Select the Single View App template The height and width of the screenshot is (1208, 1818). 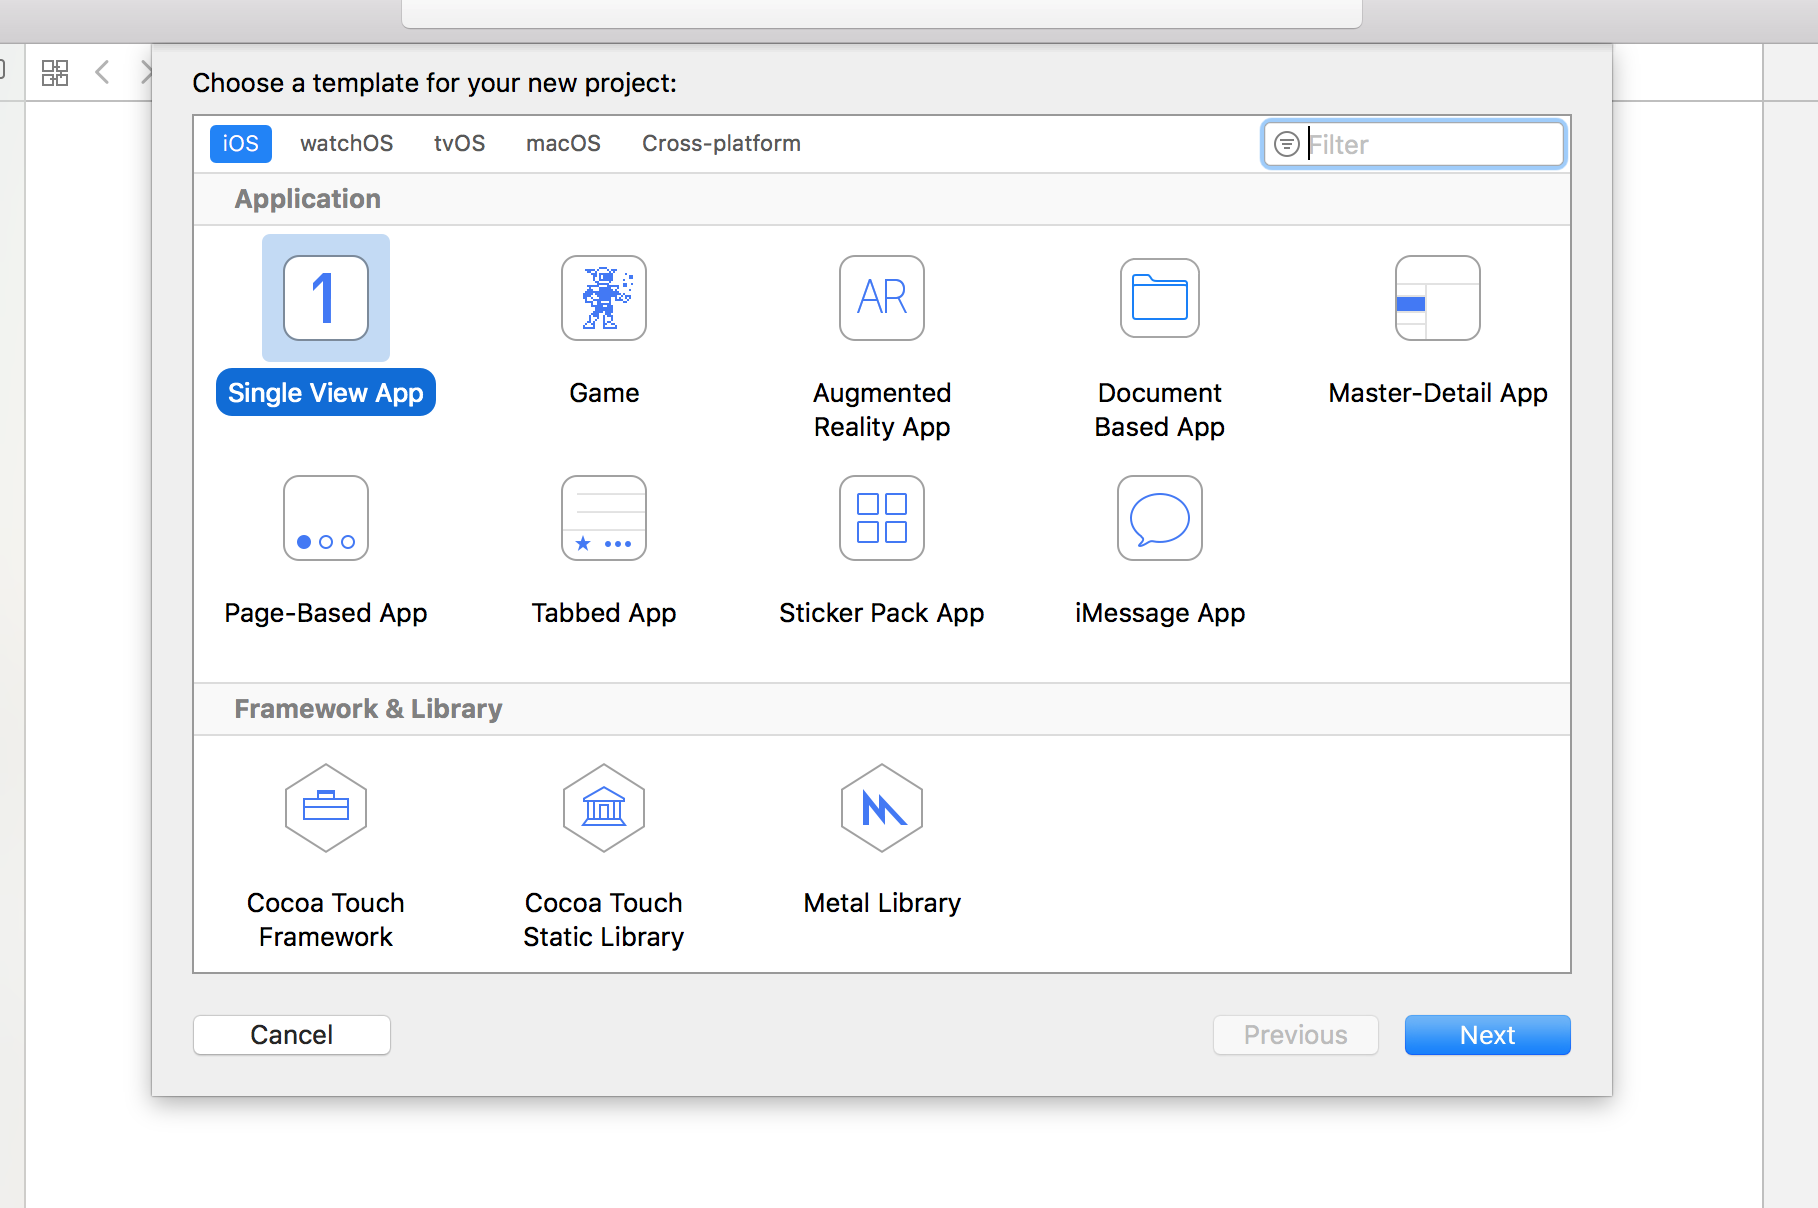tap(325, 298)
